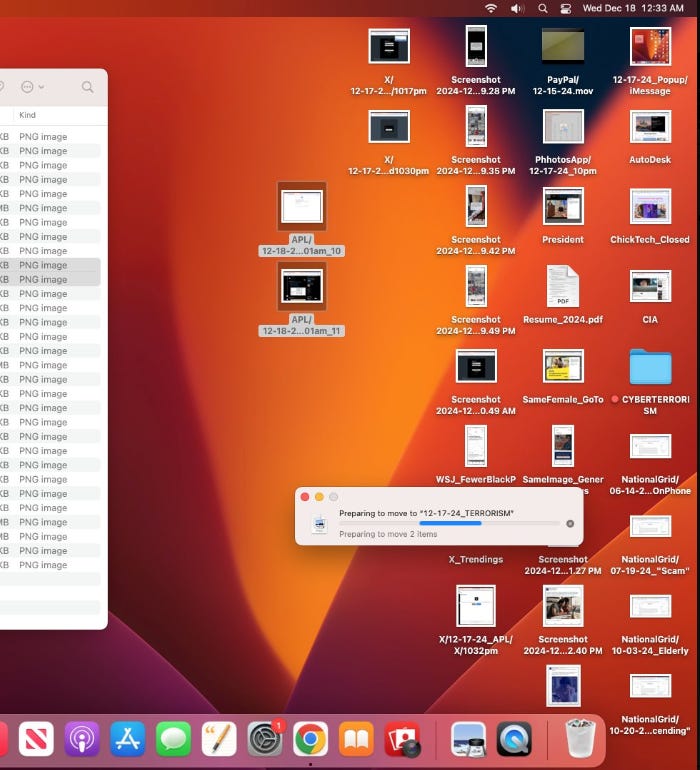
Task: Click the date and time in menu bar
Action: pos(633,8)
